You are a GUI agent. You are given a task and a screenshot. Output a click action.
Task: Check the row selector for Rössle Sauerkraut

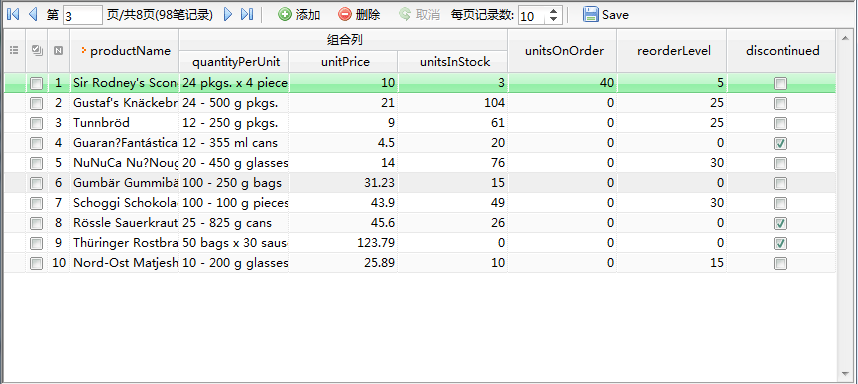(x=37, y=223)
